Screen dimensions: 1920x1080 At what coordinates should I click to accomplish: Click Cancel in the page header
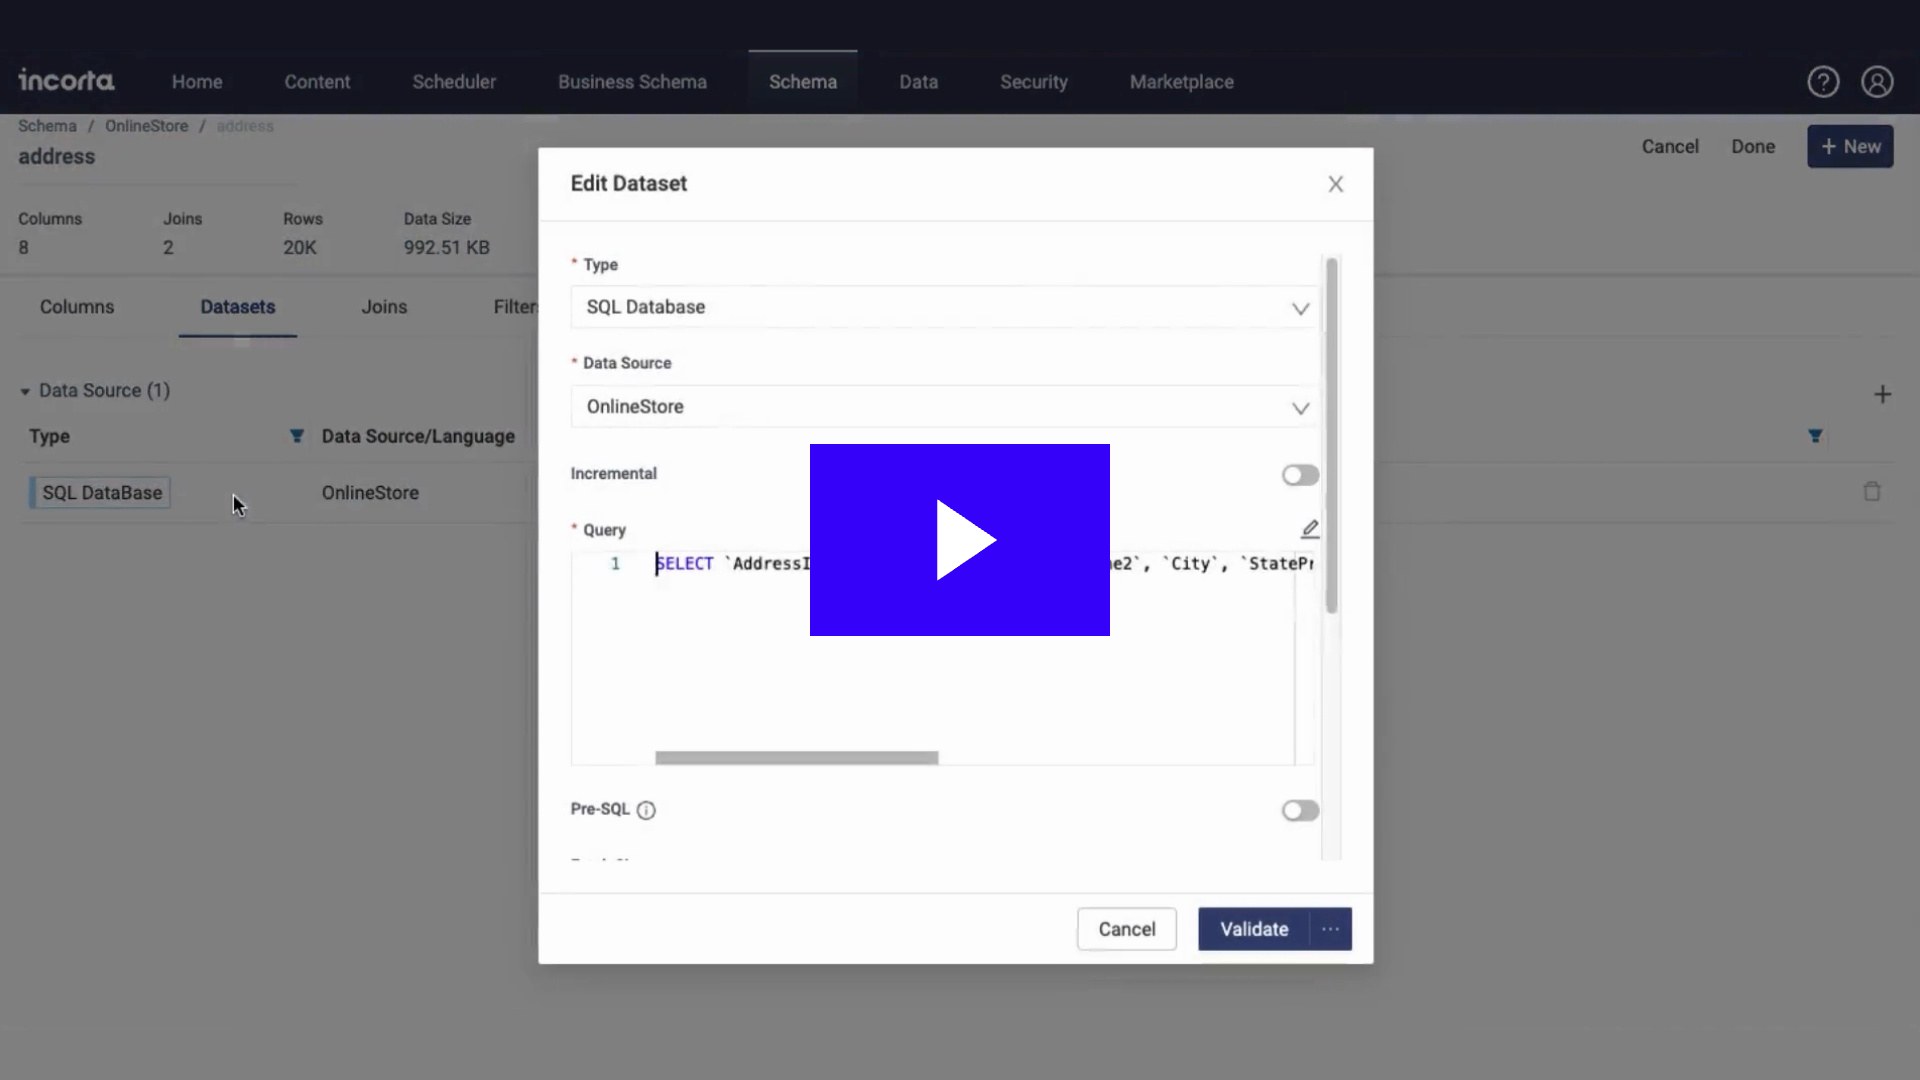point(1670,146)
